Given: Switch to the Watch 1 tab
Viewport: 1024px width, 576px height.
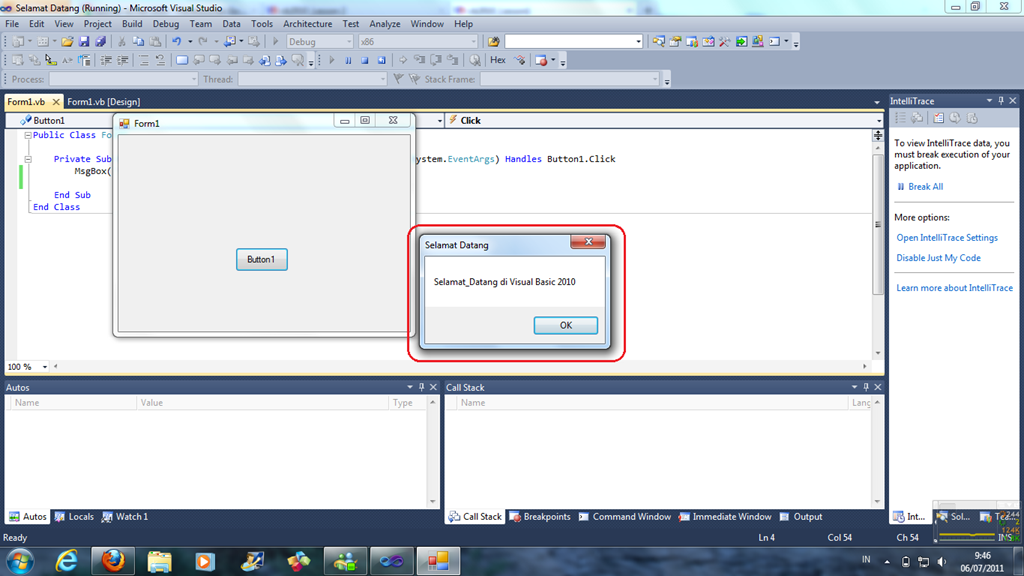Looking at the screenshot, I should tap(125, 517).
